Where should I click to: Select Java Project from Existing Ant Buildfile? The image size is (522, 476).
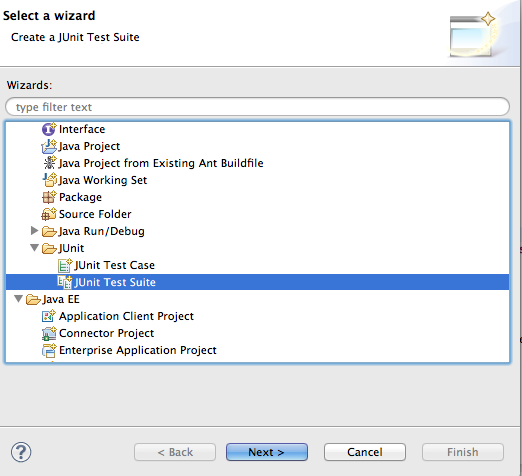tap(161, 163)
